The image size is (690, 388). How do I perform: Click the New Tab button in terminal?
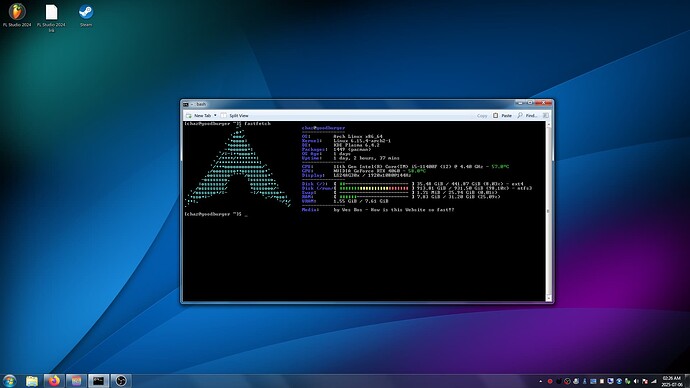click(199, 115)
